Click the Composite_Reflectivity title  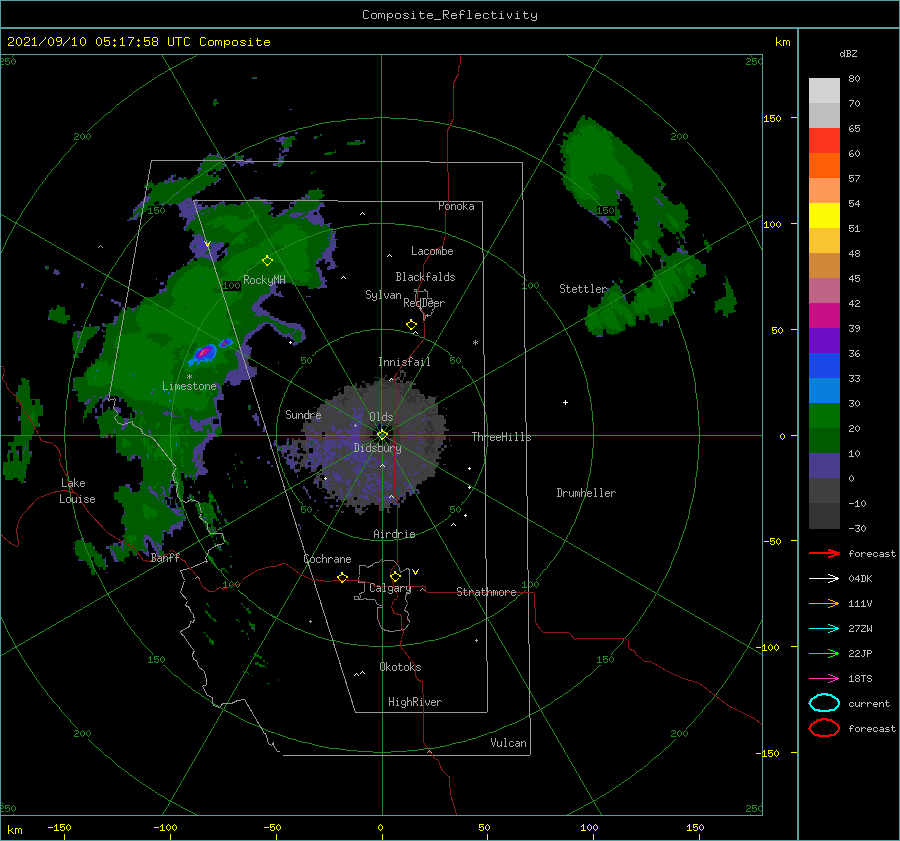click(450, 15)
